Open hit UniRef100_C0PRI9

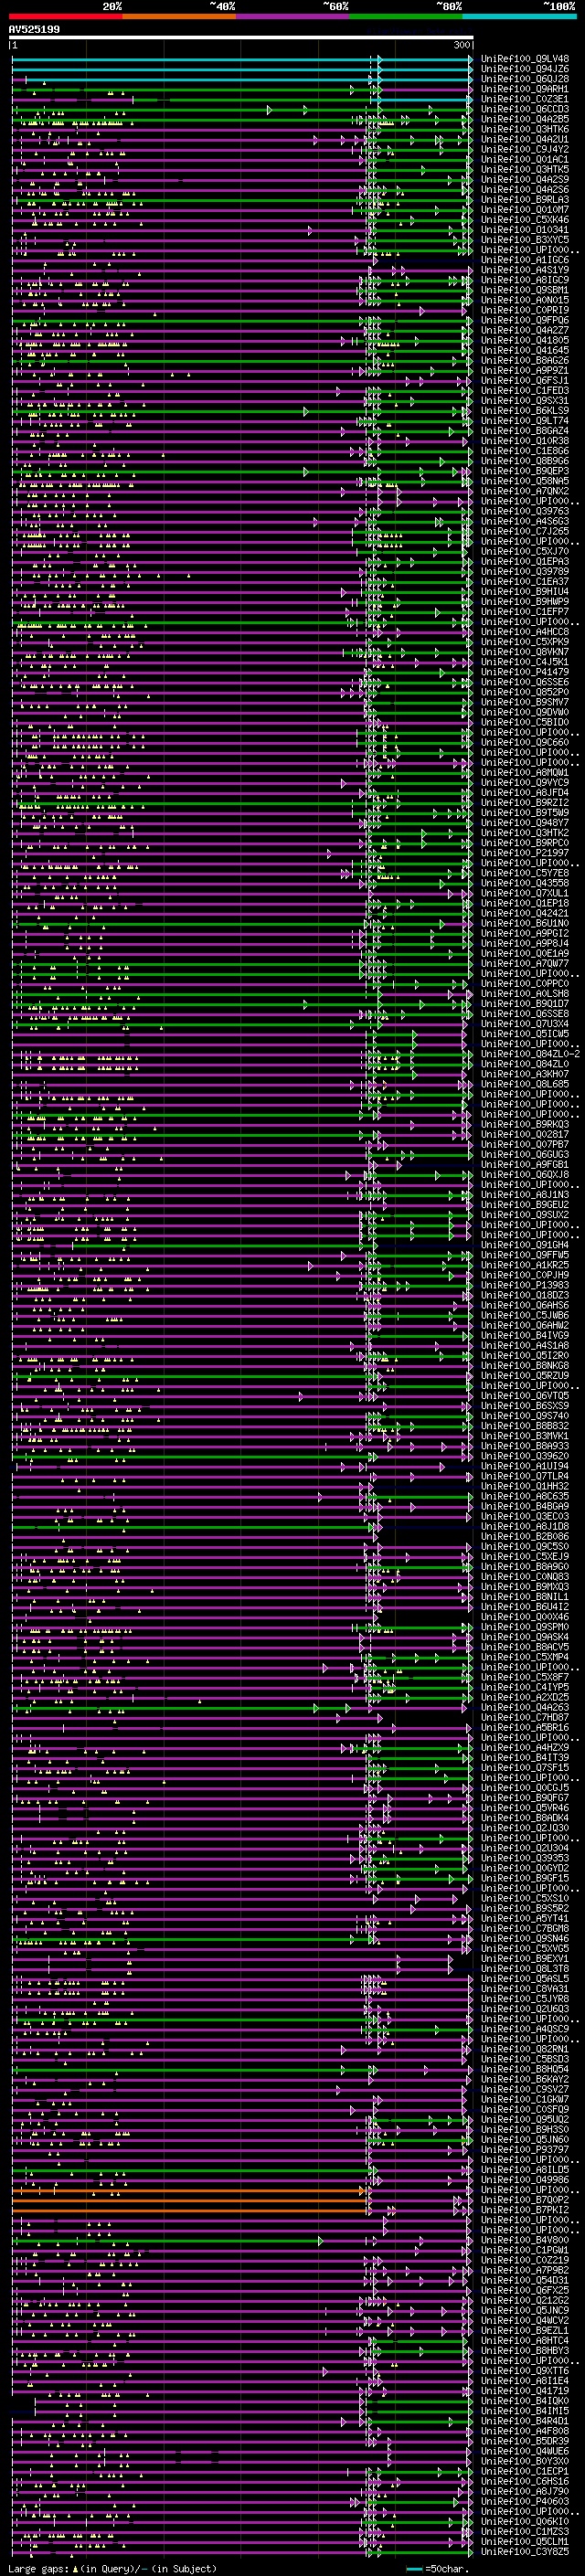[x=525, y=310]
